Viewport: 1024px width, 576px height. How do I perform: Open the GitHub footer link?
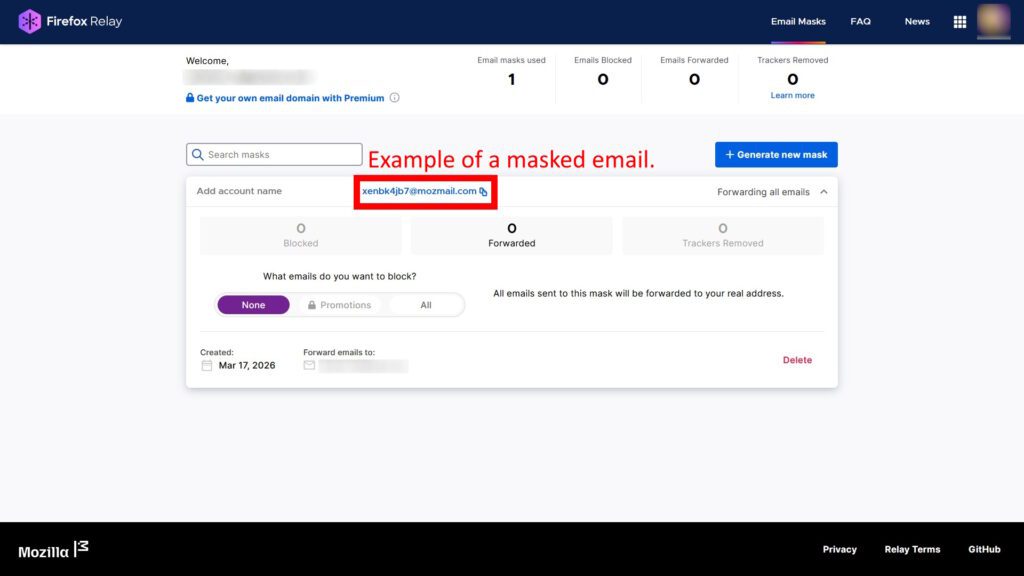point(984,549)
